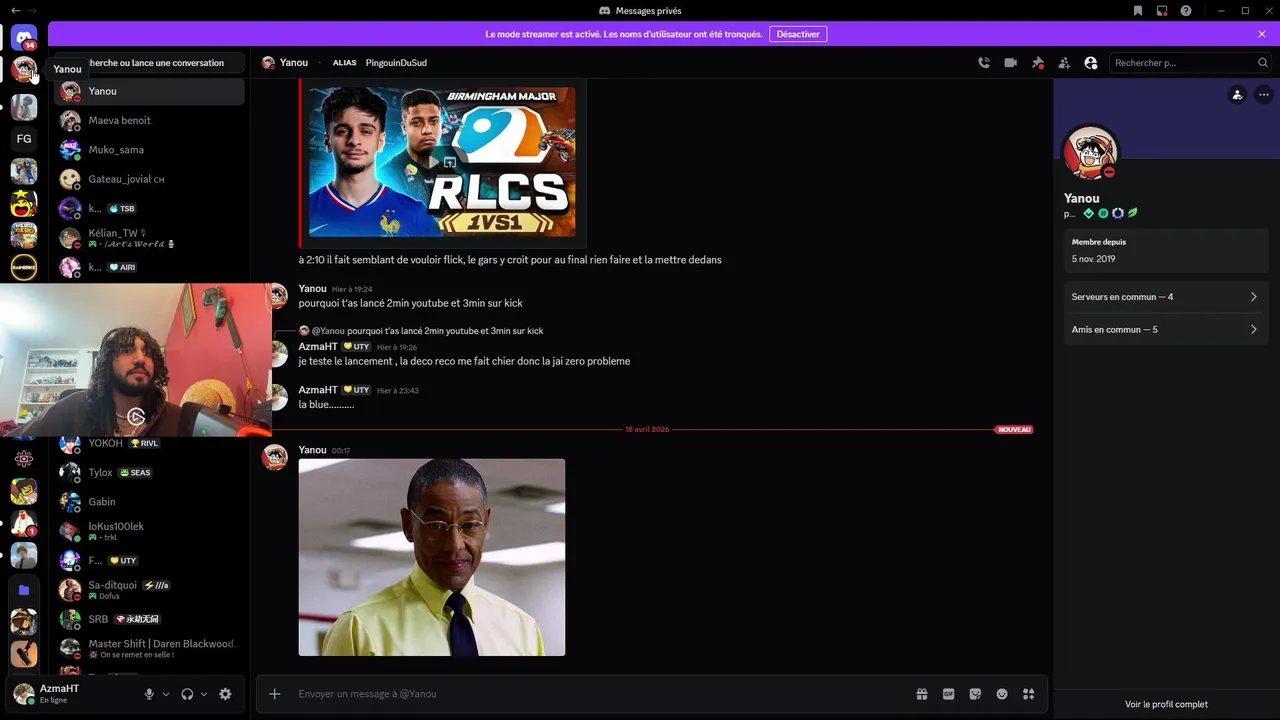Open microphone input options arrow
The width and height of the screenshot is (1280, 720).
click(166, 694)
